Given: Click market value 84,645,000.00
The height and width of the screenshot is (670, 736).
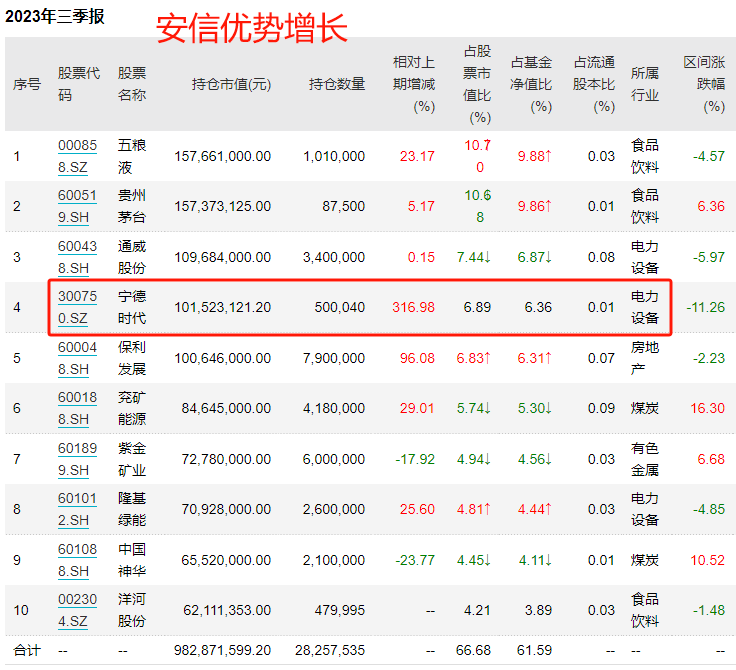Looking at the screenshot, I should [x=226, y=408].
